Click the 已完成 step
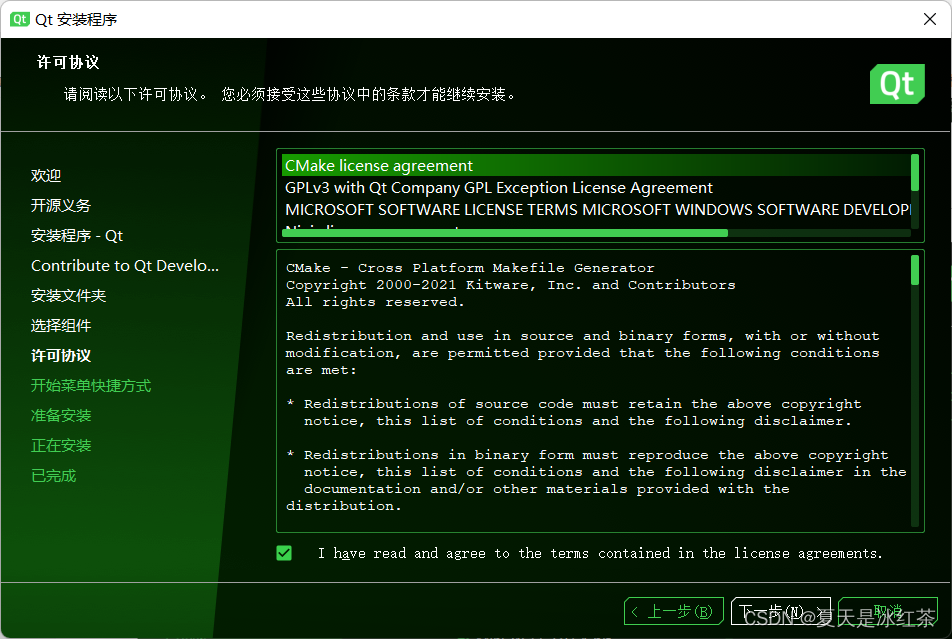 click(x=53, y=476)
